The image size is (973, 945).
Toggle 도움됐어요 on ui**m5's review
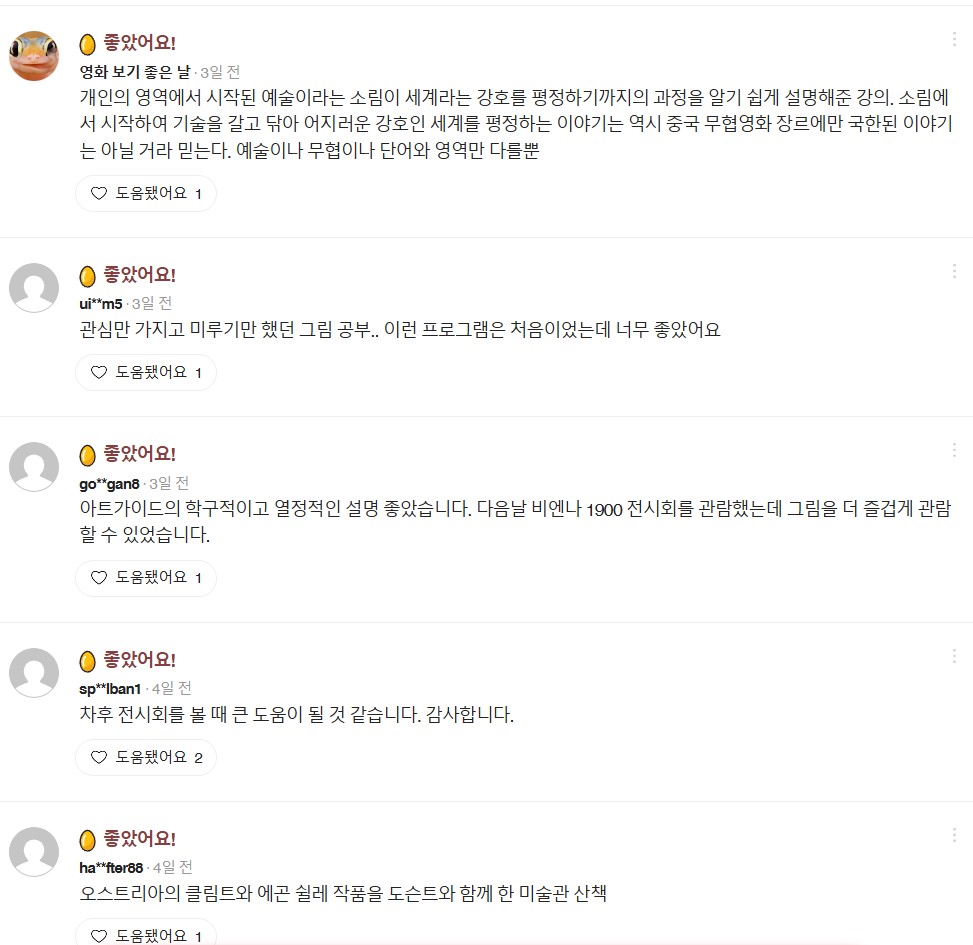point(146,373)
